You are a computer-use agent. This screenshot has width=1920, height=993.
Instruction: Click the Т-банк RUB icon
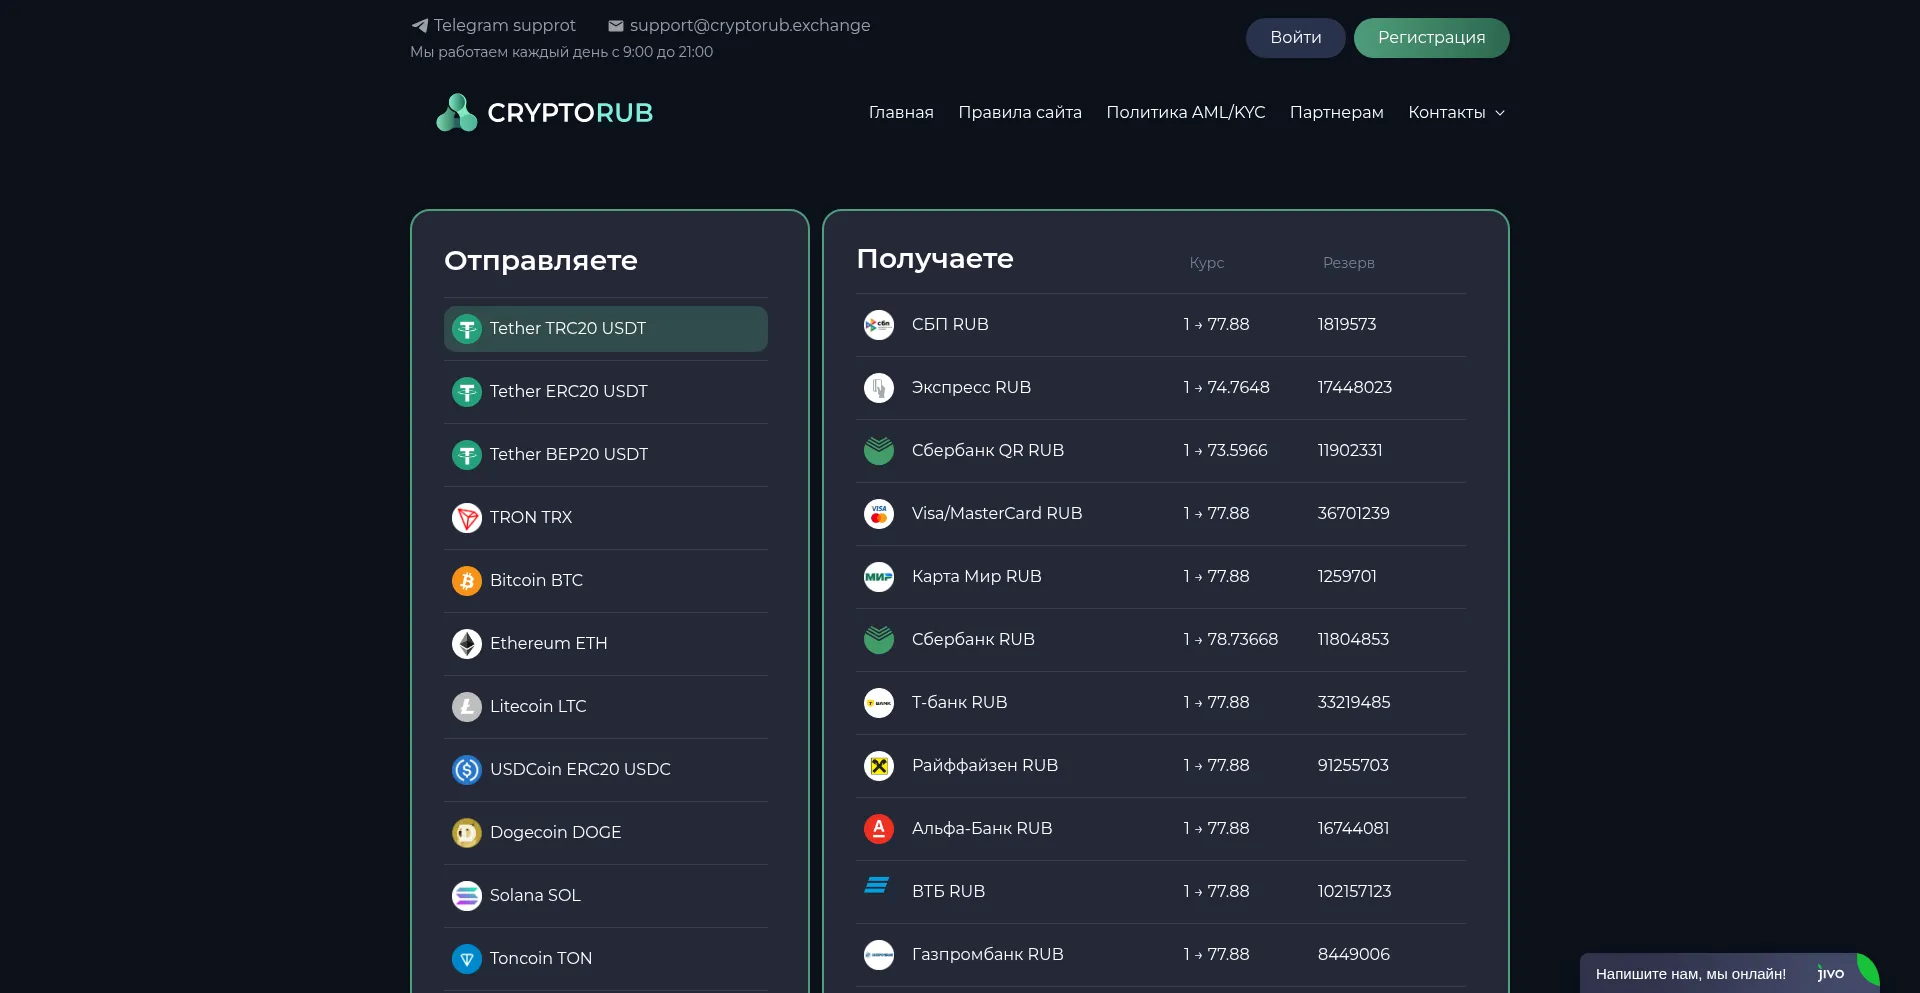pos(879,703)
